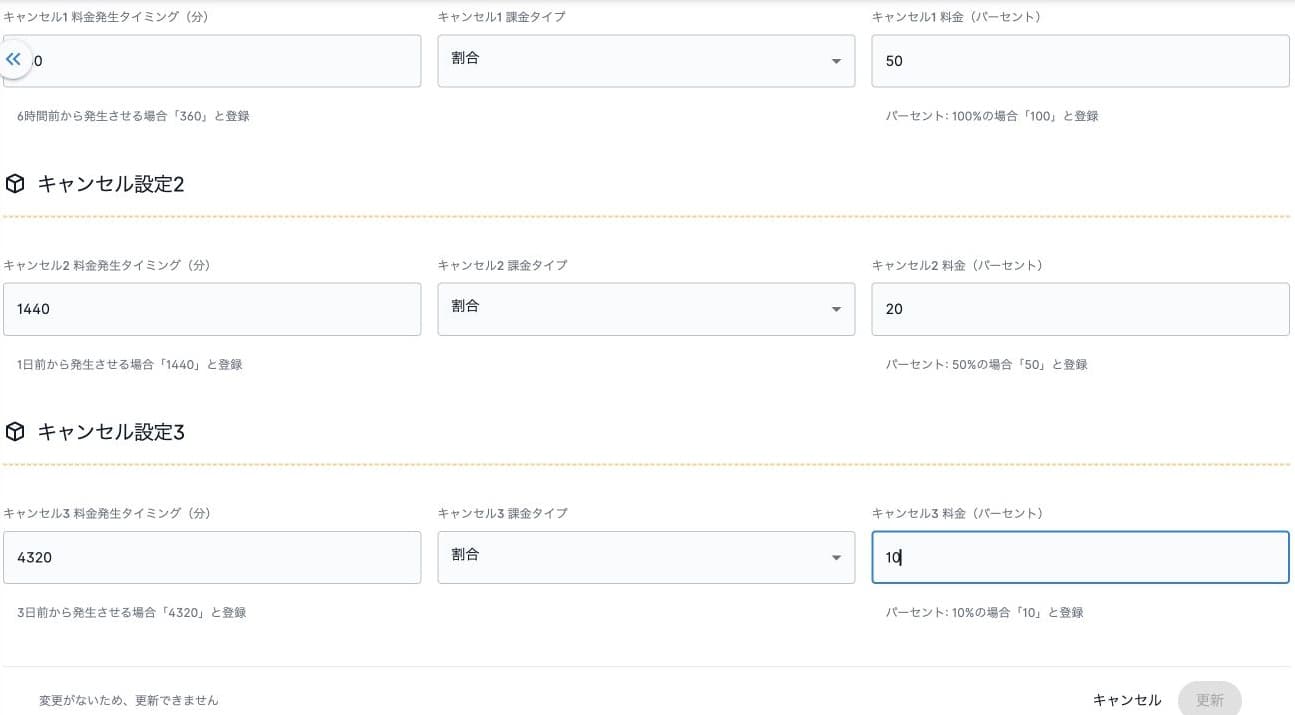Click hint パーセント: 10%の場合「10」と登録

coord(985,612)
